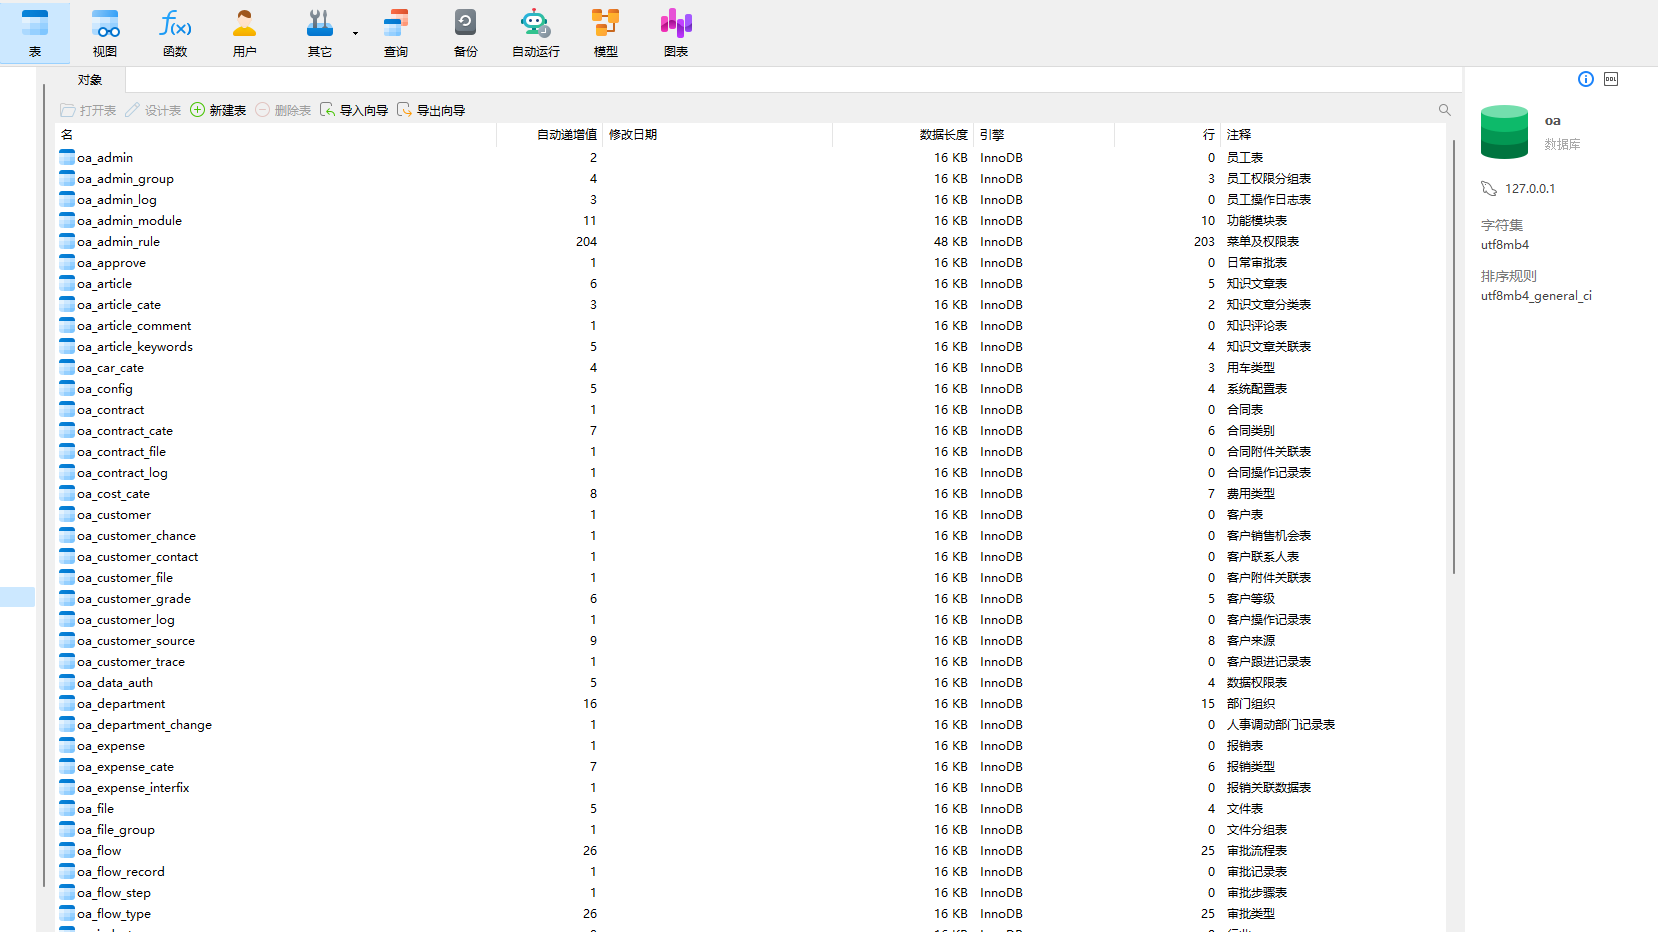1658x932 pixels.
Task: Select the oa_admin table icon
Action: point(67,157)
